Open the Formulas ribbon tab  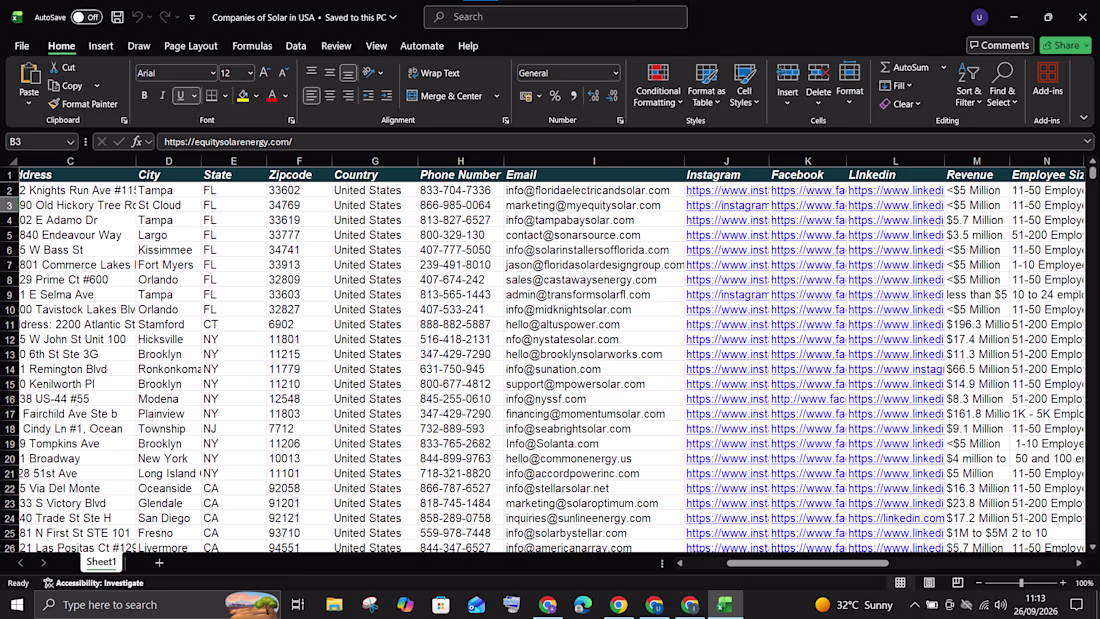252,46
